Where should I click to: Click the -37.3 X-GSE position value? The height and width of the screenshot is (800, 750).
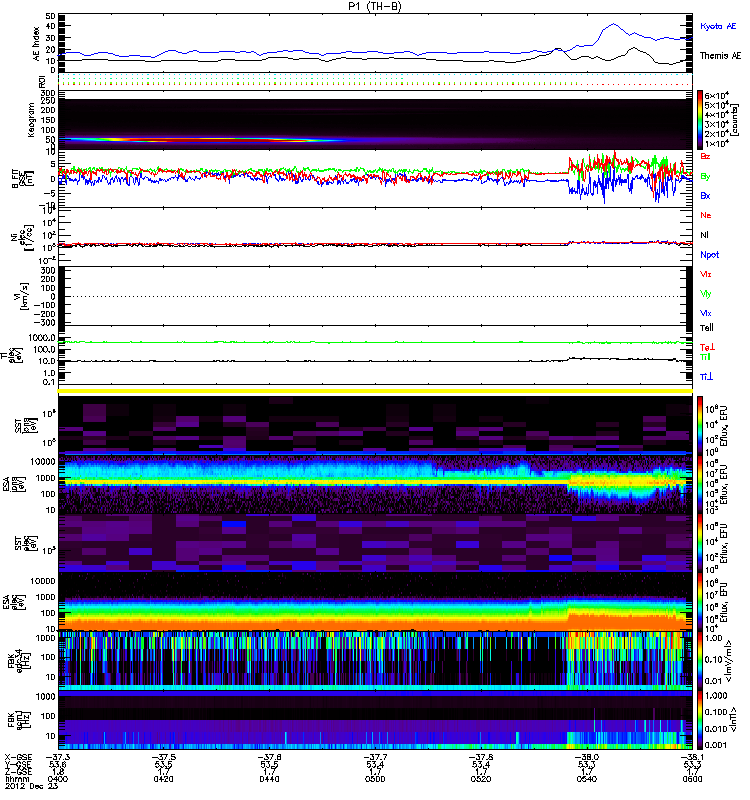[59, 757]
